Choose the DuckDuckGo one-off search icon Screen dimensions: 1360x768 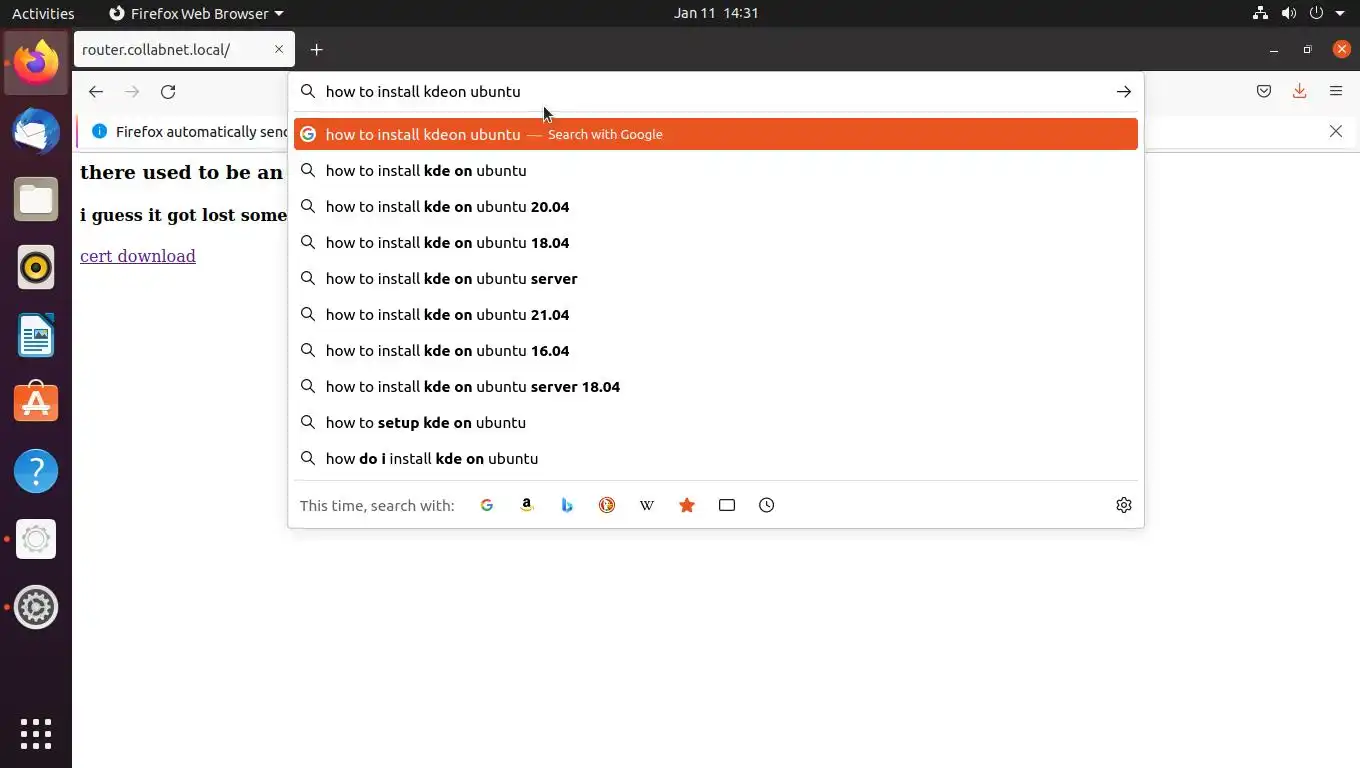pos(607,505)
